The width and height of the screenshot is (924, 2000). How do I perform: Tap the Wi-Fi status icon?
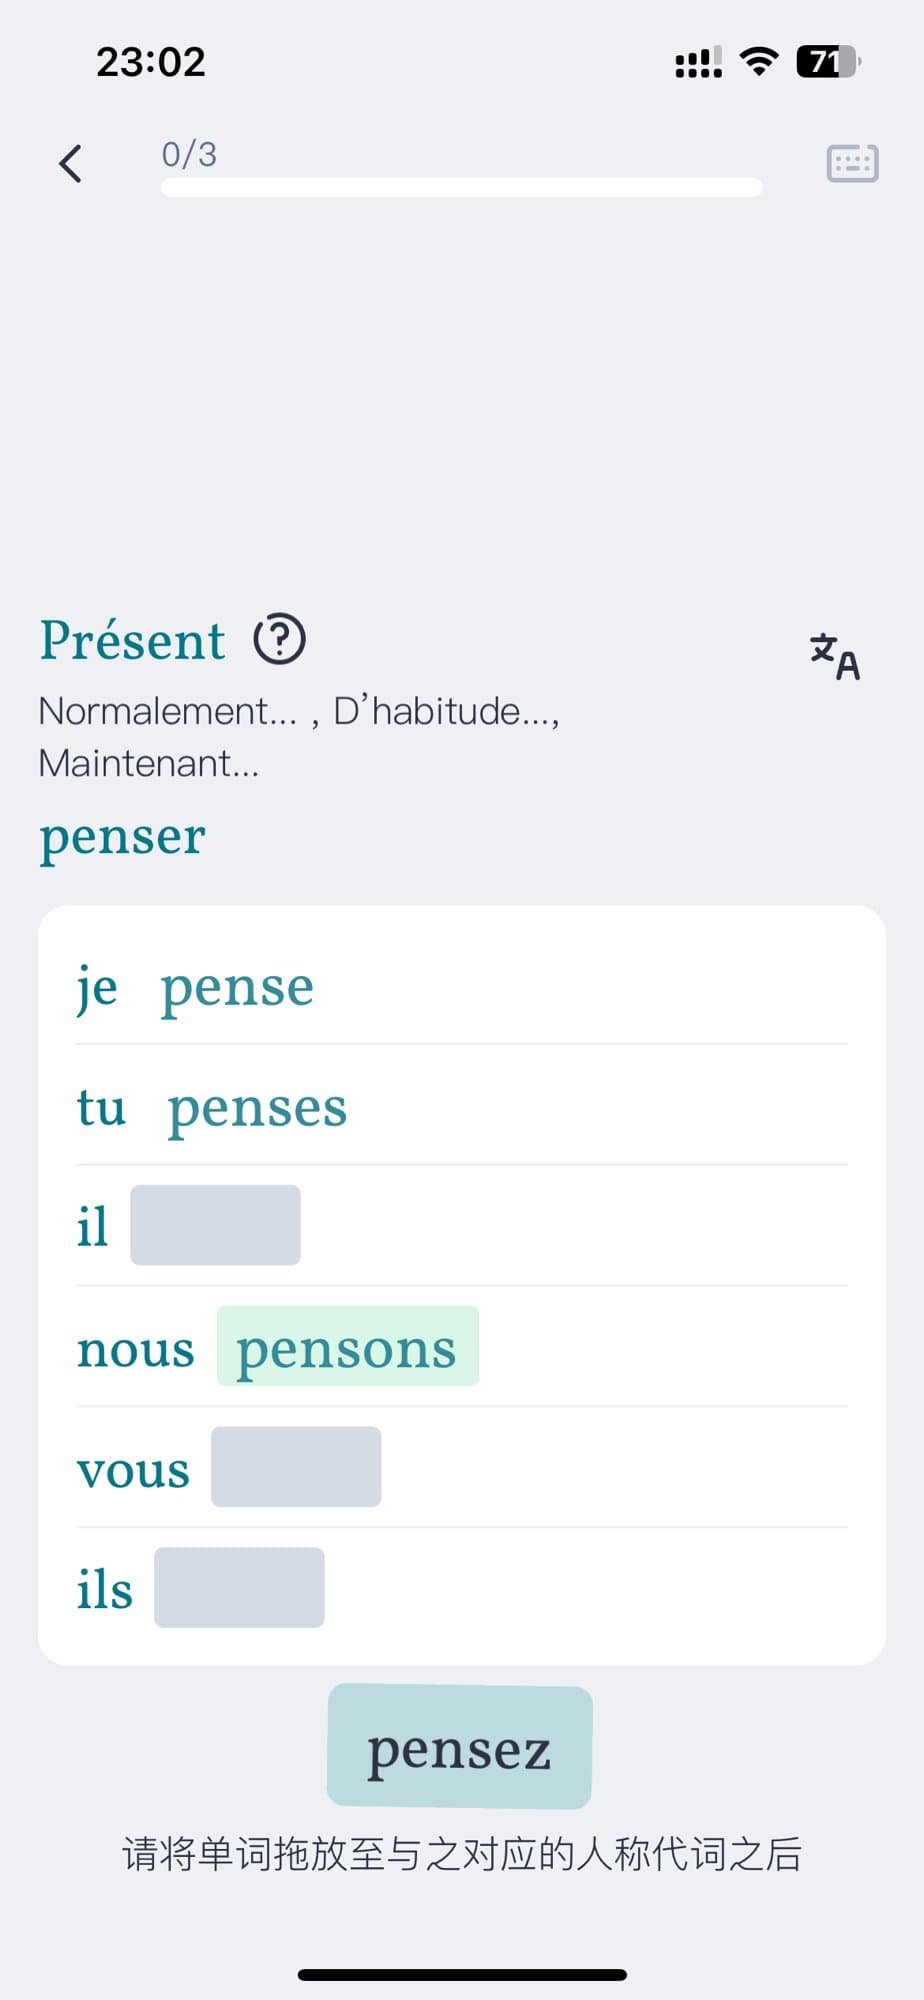759,62
